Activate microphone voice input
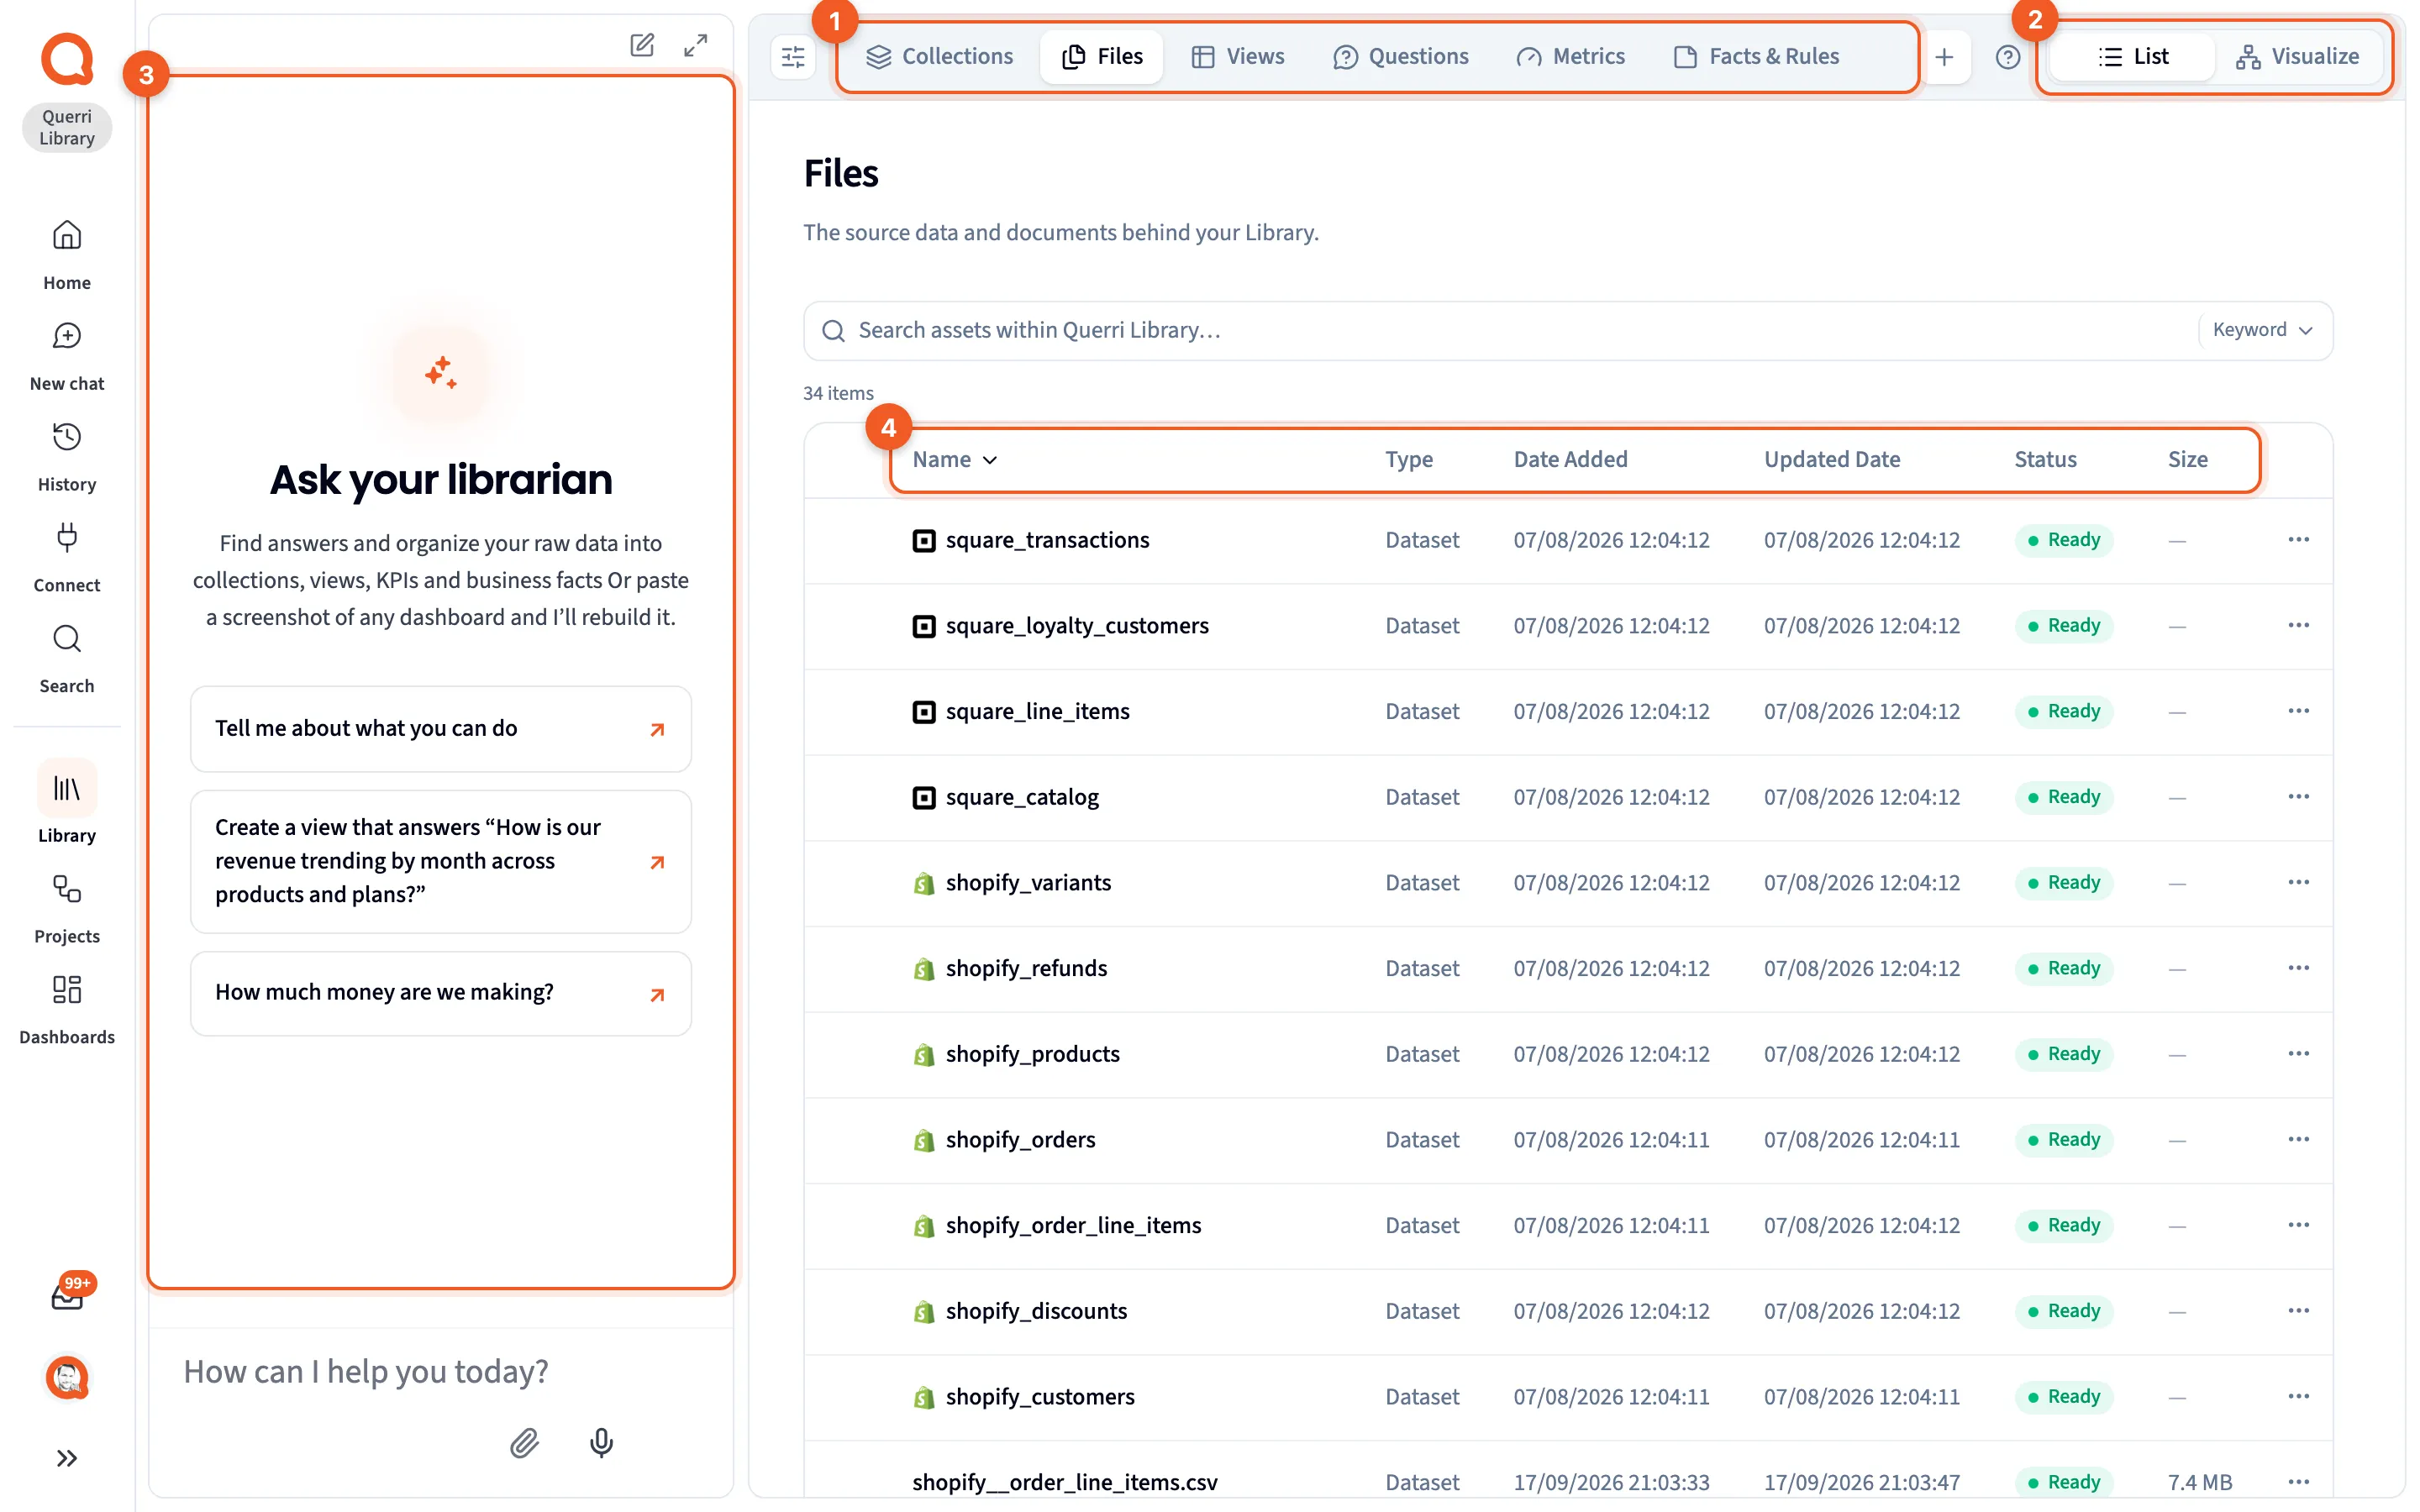Image resolution: width=2420 pixels, height=1512 pixels. click(x=601, y=1442)
